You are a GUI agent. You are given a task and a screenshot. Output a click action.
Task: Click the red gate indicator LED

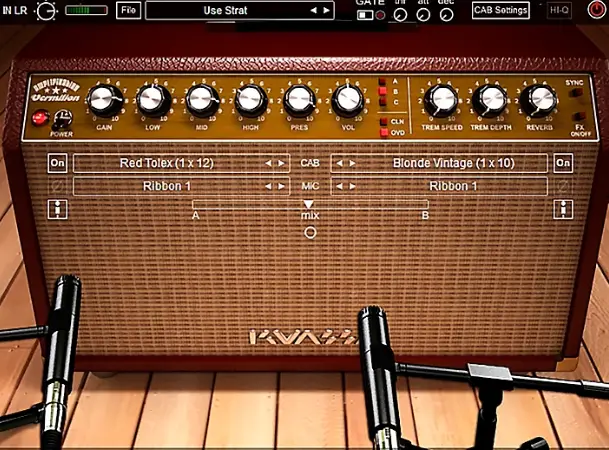tap(381, 15)
